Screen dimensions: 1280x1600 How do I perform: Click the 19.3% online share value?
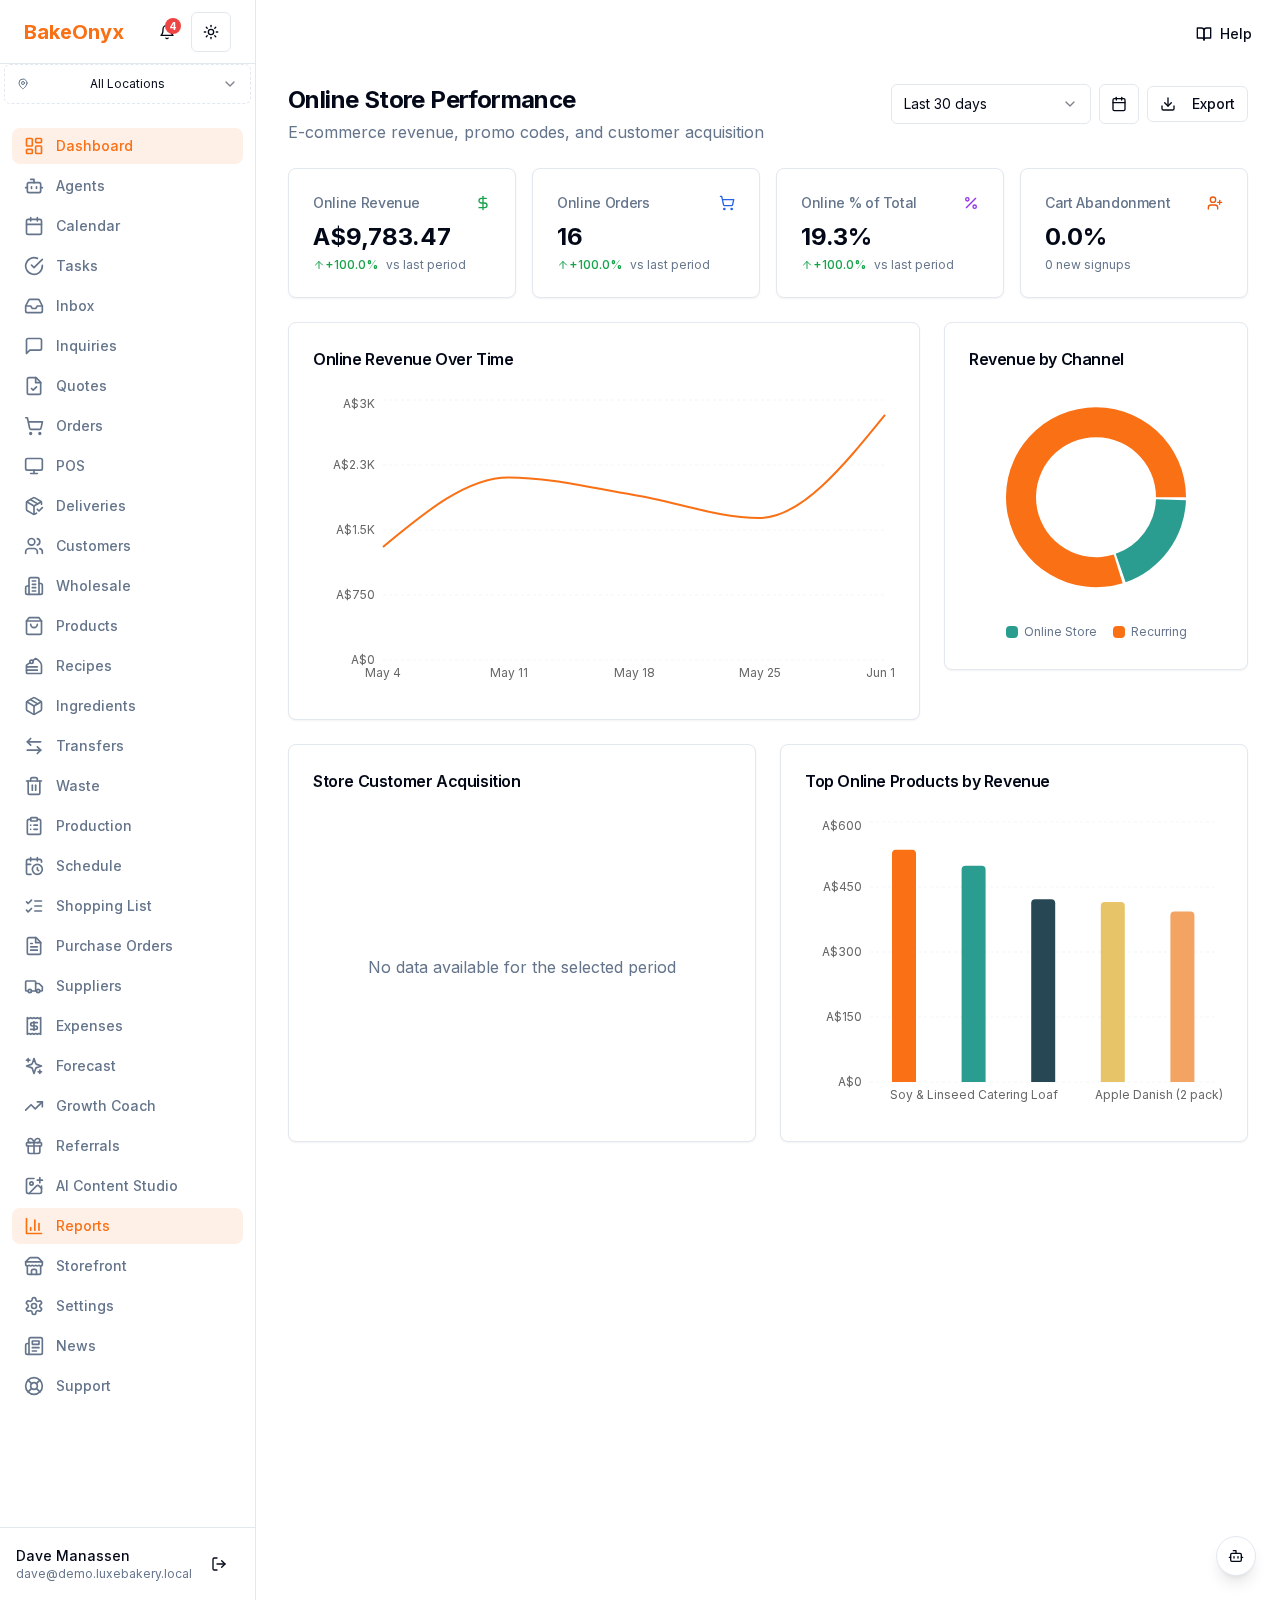836,237
